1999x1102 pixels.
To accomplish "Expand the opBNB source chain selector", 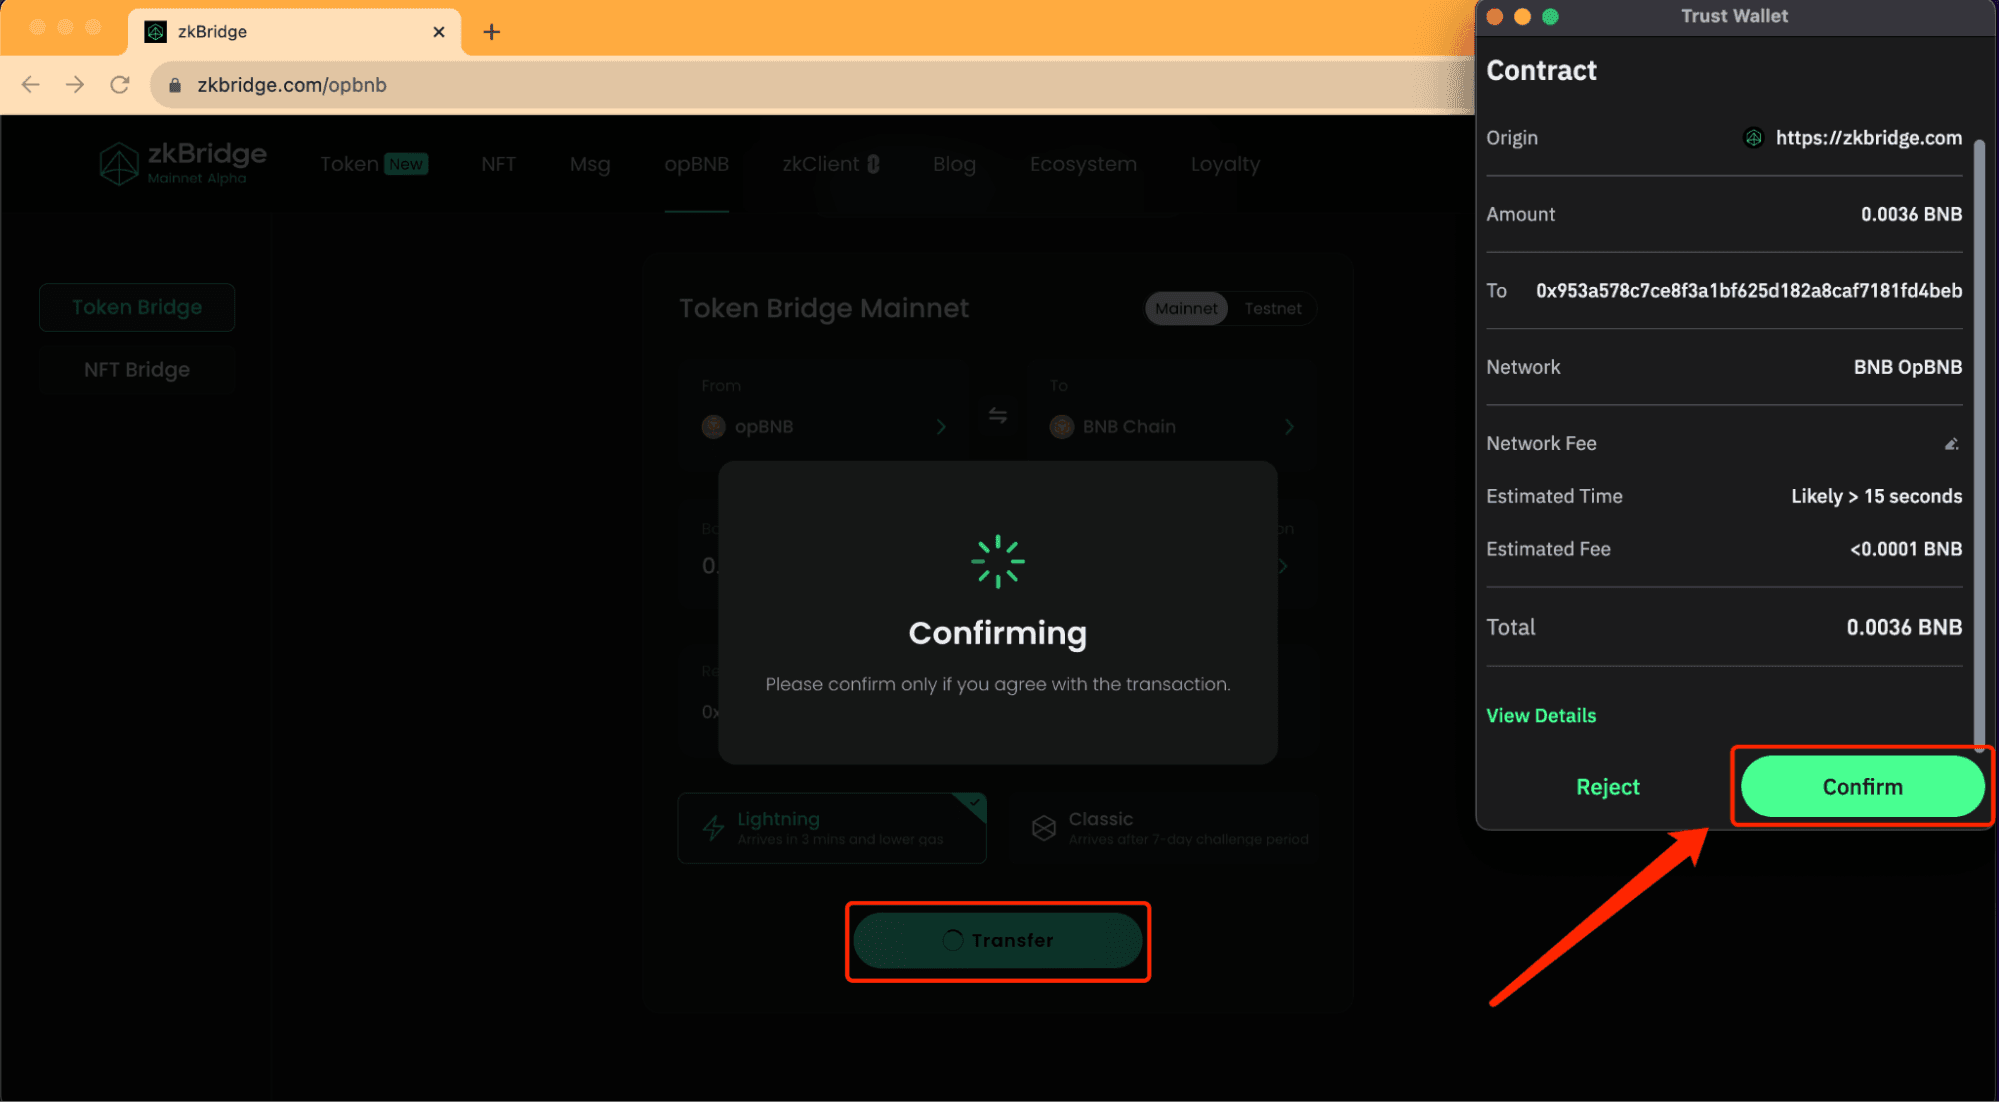I will pyautogui.click(x=824, y=427).
